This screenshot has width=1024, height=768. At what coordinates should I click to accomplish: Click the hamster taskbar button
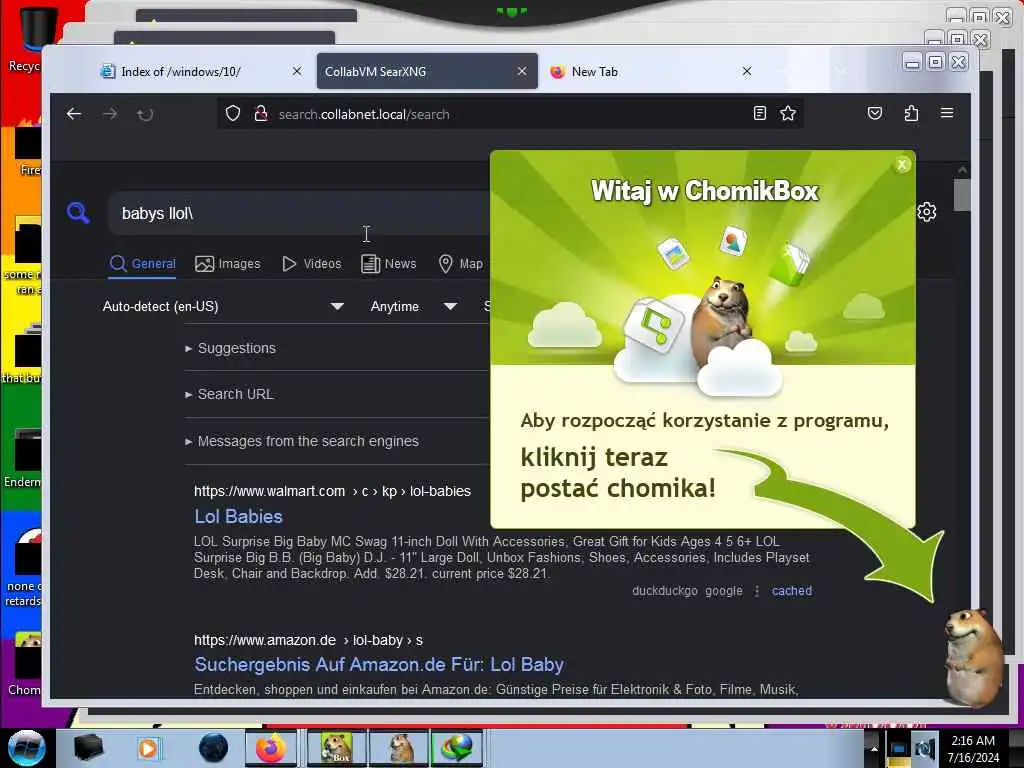[x=399, y=748]
